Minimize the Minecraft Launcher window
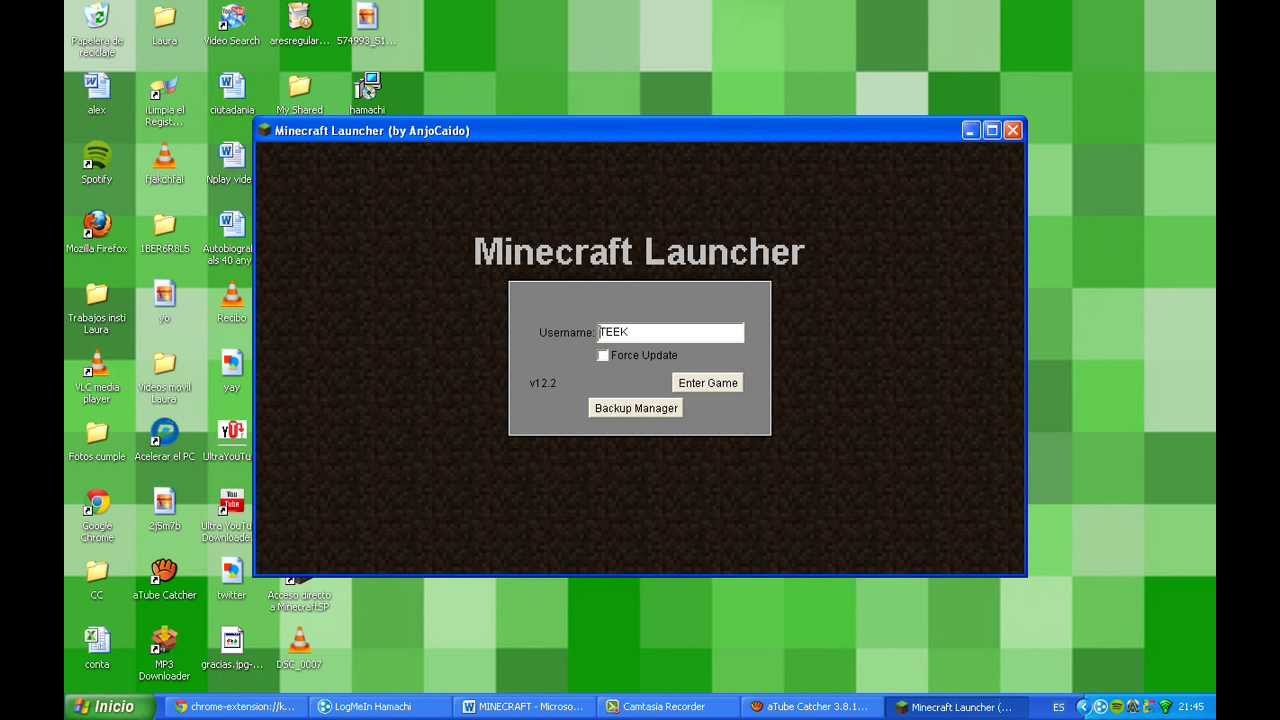Screen dimensions: 1280x720 click(x=970, y=131)
